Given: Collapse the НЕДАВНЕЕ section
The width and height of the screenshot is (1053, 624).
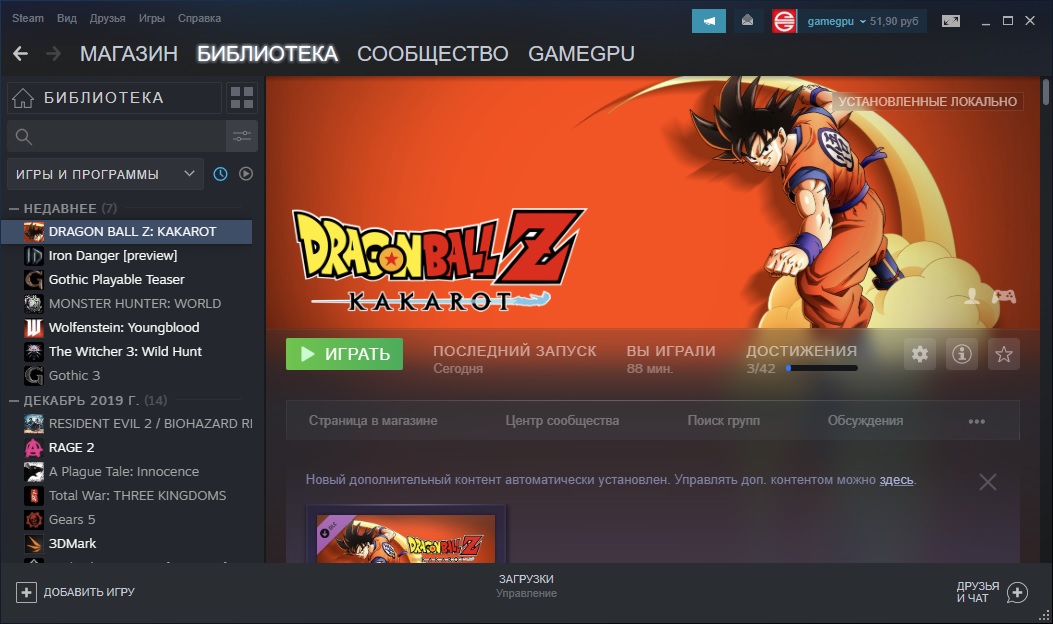Looking at the screenshot, I should pyautogui.click(x=13, y=209).
